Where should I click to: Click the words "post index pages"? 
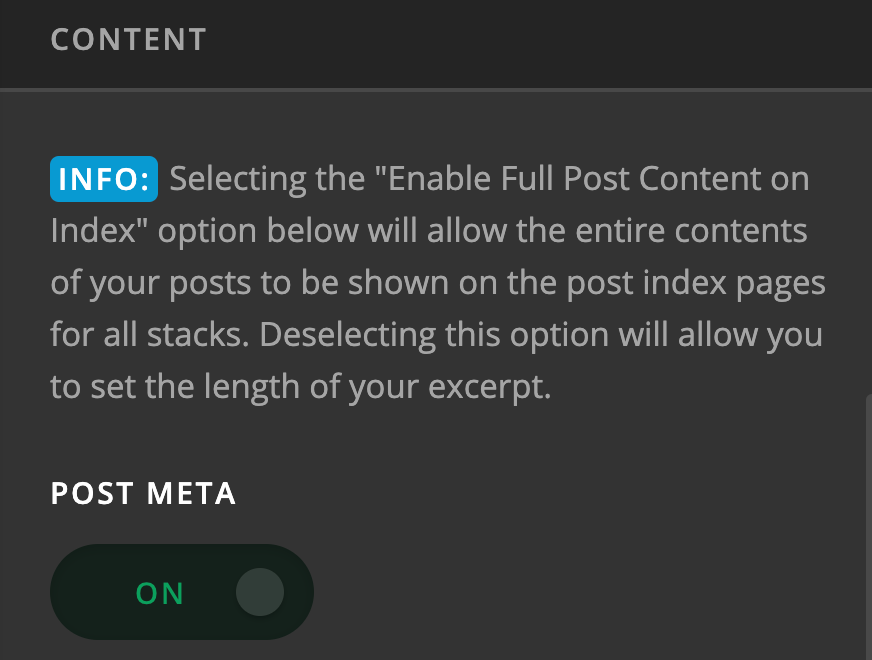point(696,284)
